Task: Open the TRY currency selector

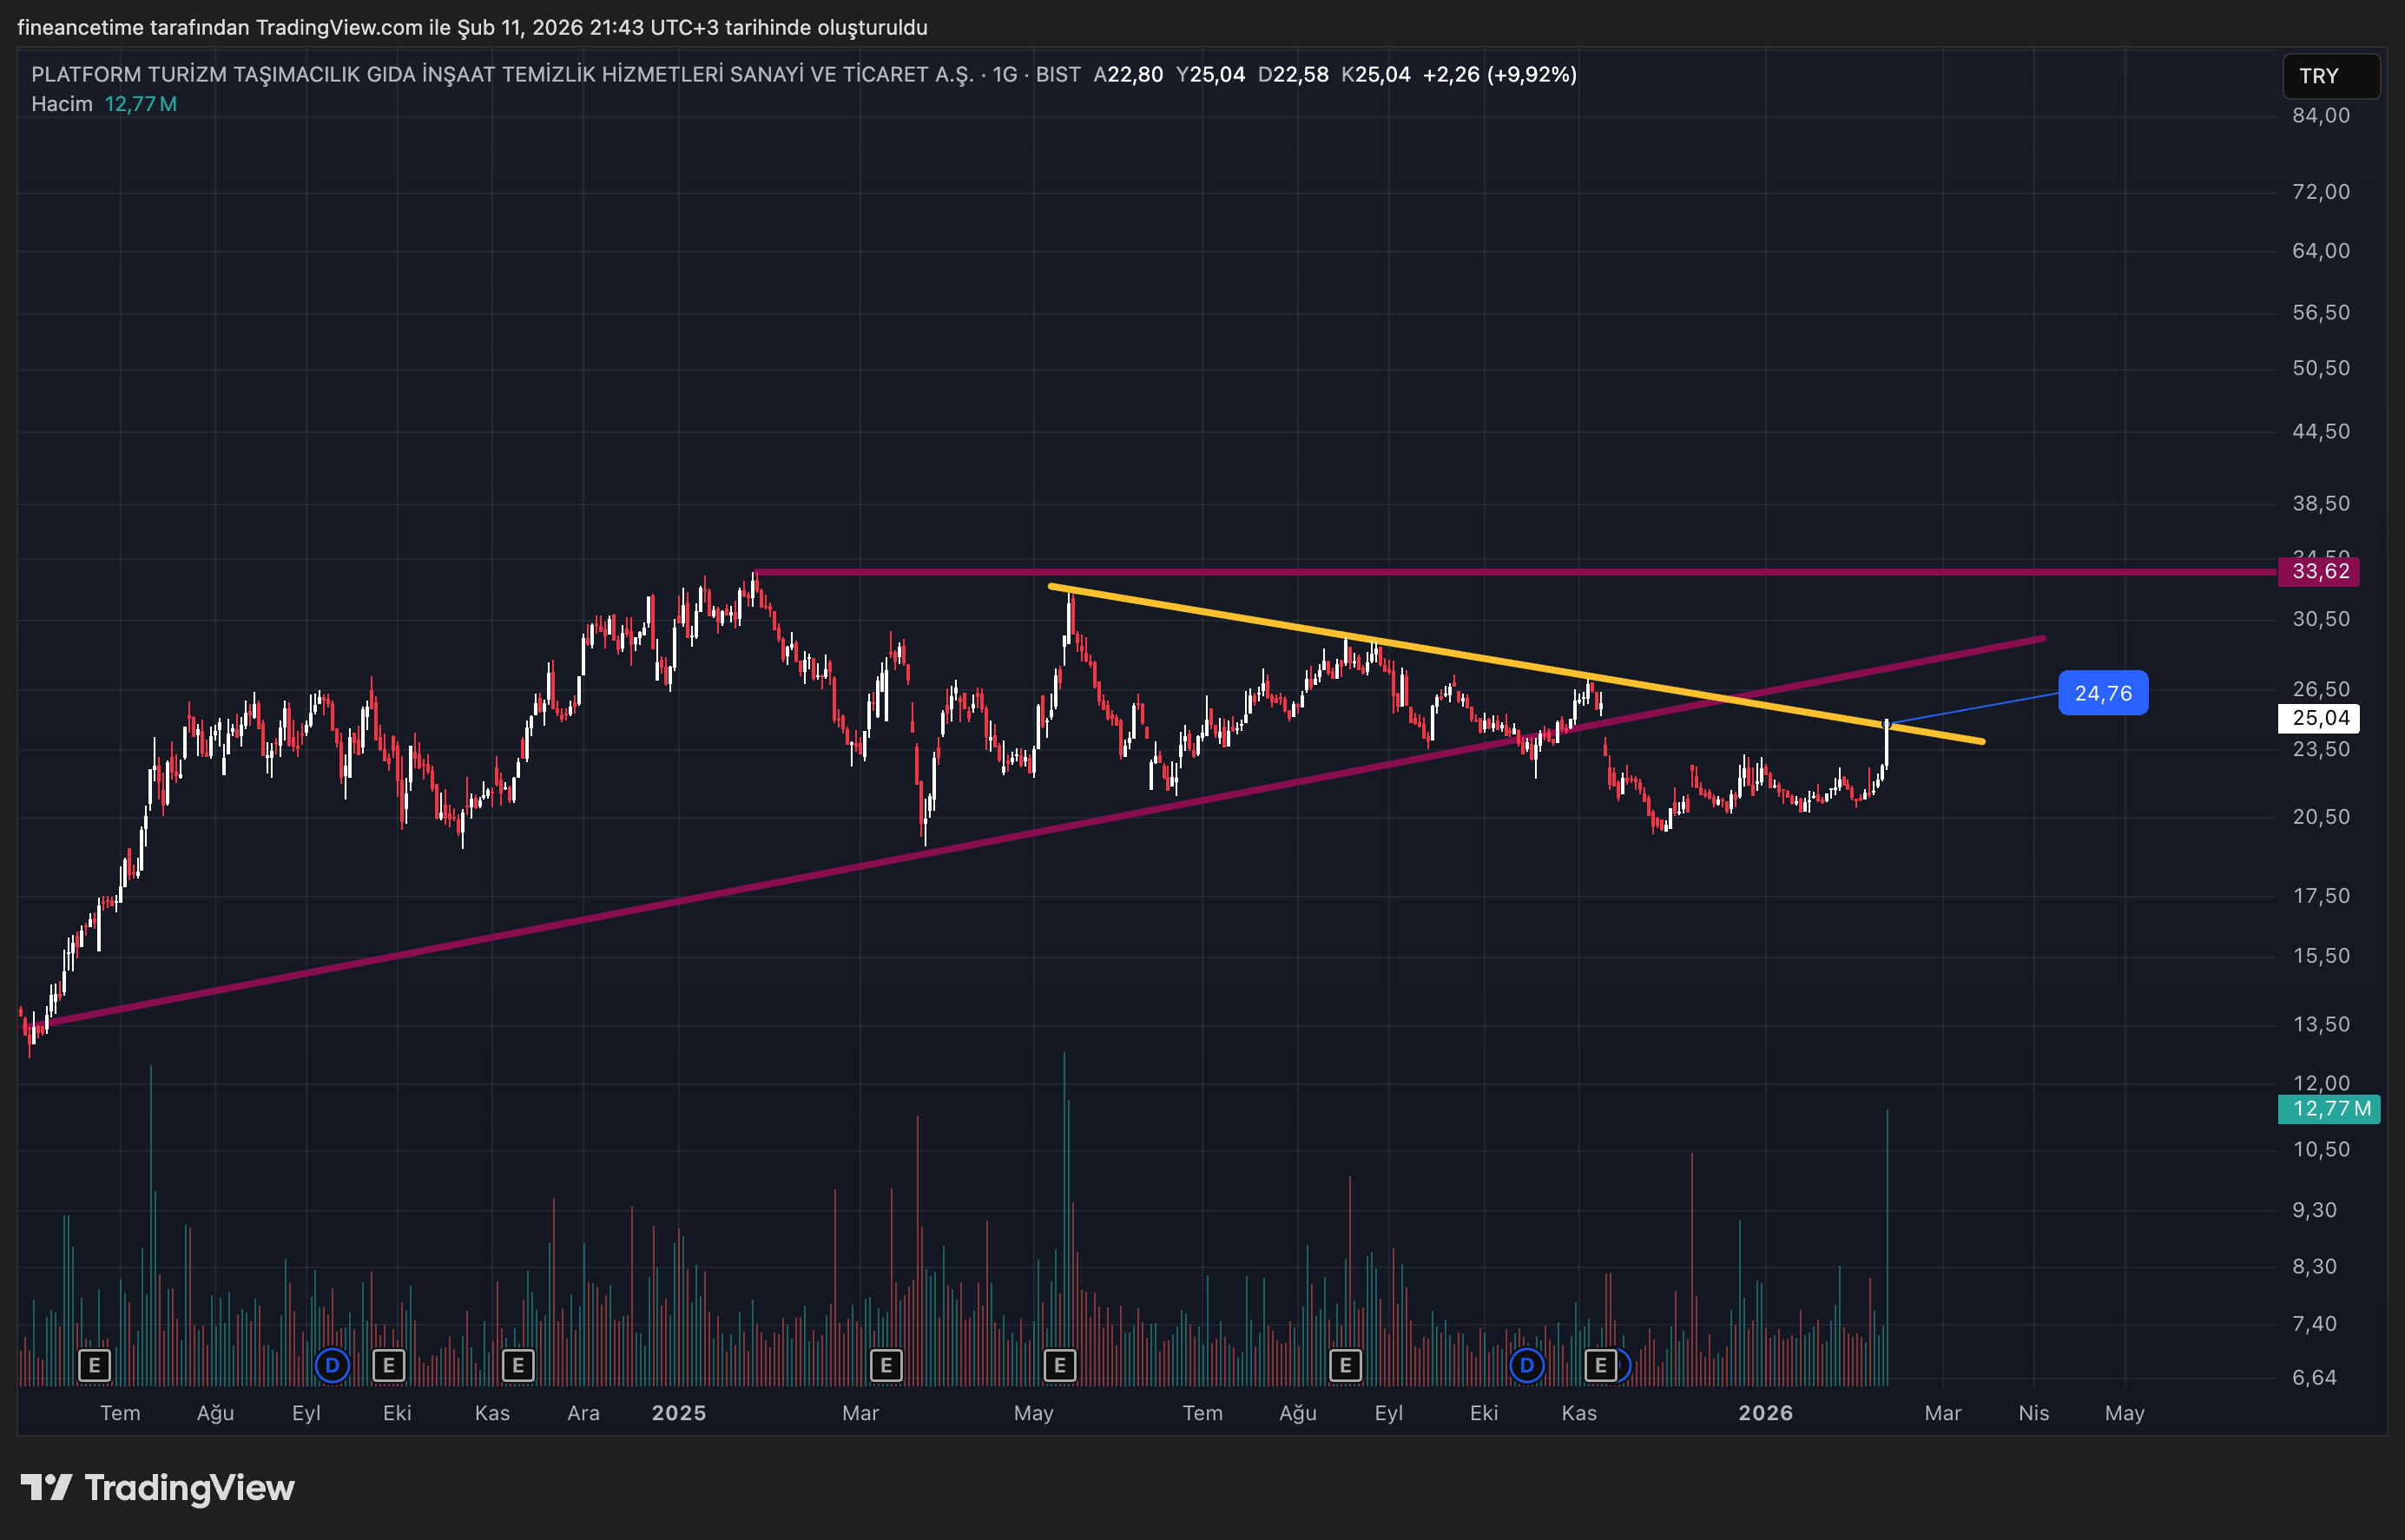Action: point(2330,76)
